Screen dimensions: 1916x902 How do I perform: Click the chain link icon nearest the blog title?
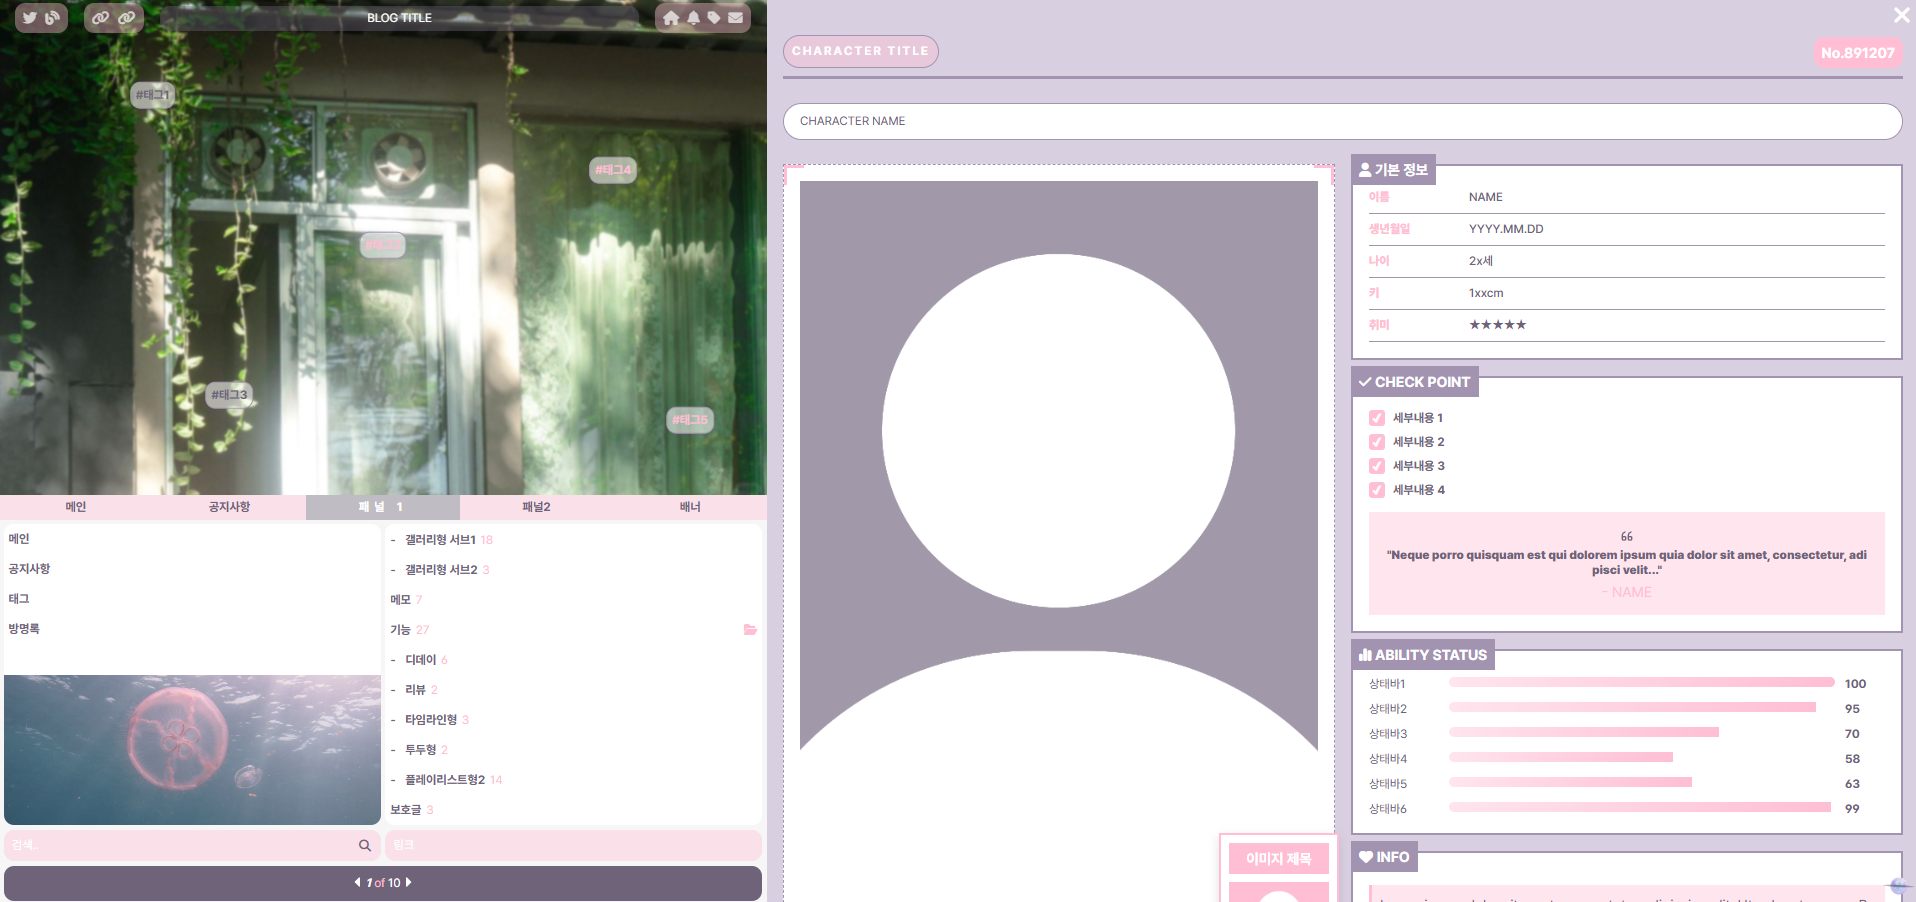(x=127, y=17)
